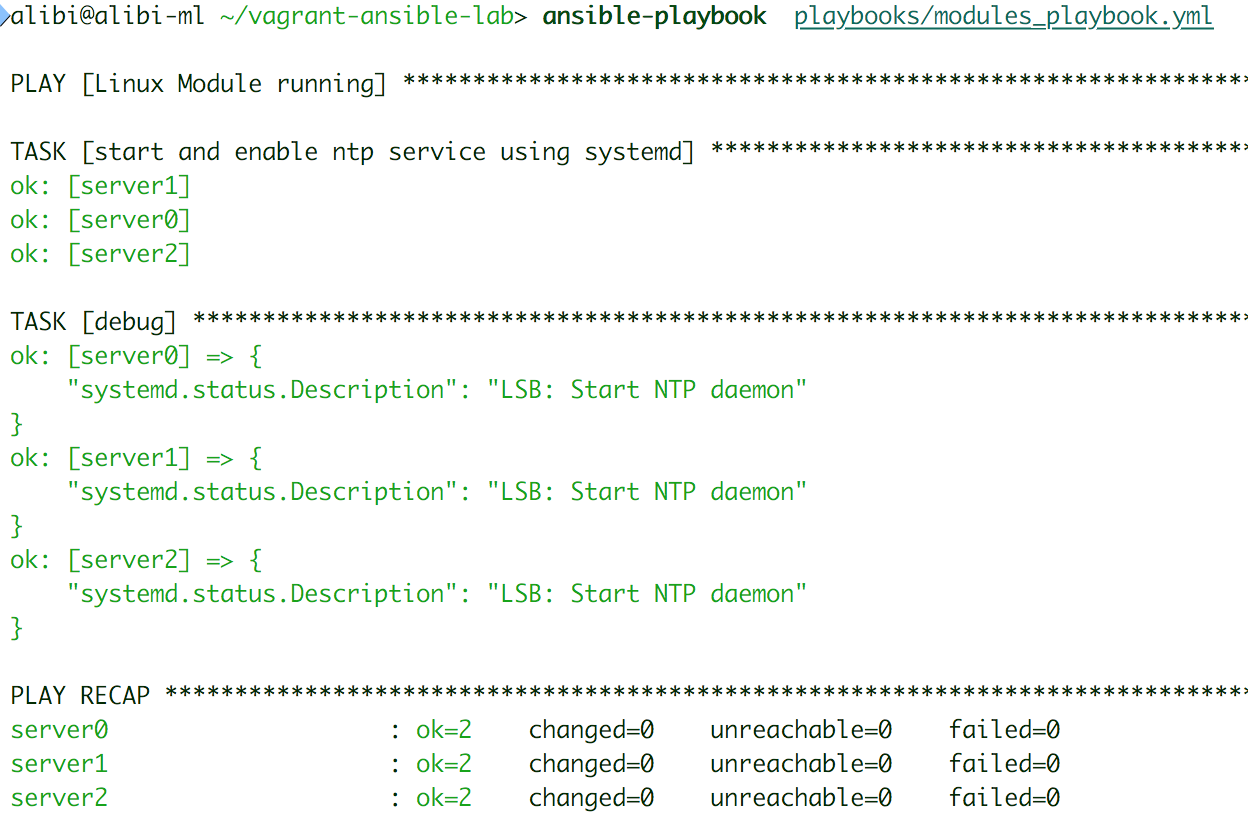Click the ok: [server0] => { debug line
The width and height of the screenshot is (1248, 816).
(136, 356)
